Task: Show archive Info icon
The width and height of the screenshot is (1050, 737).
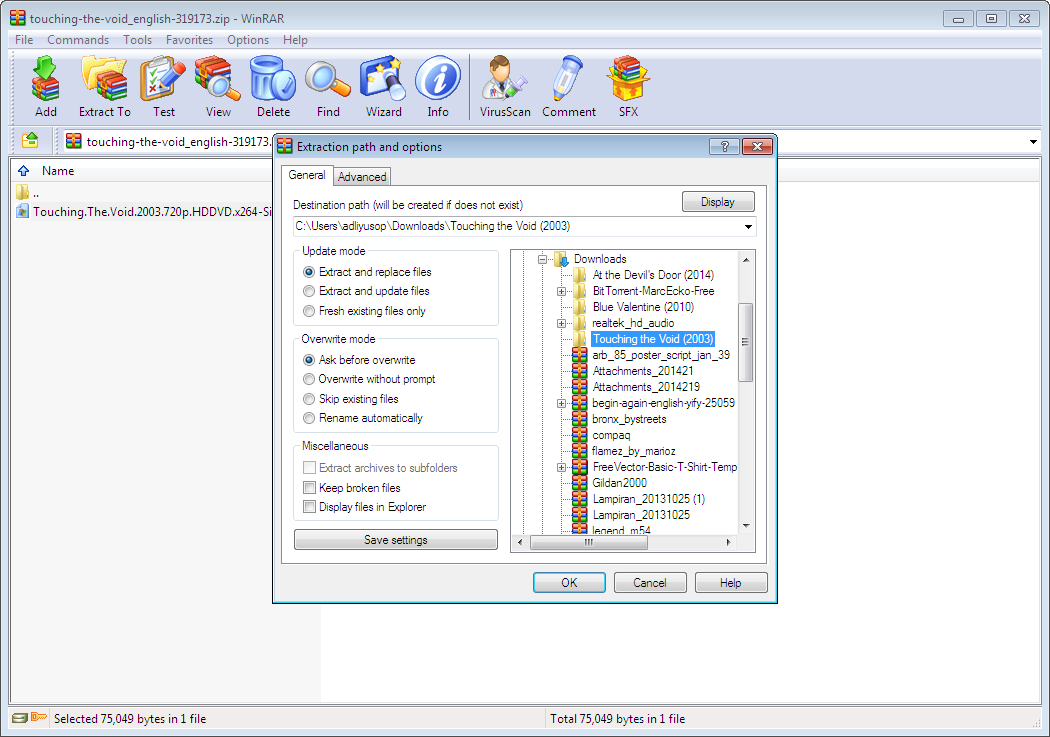Action: 438,87
